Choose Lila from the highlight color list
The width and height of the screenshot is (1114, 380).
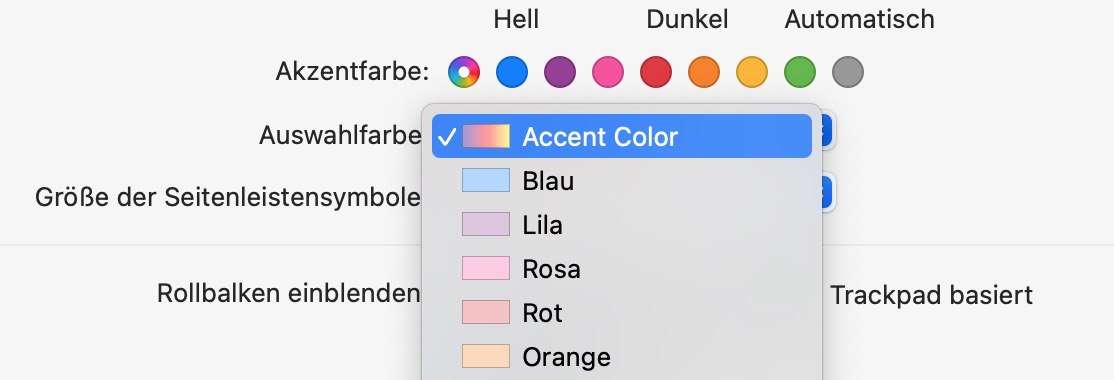tap(622, 224)
